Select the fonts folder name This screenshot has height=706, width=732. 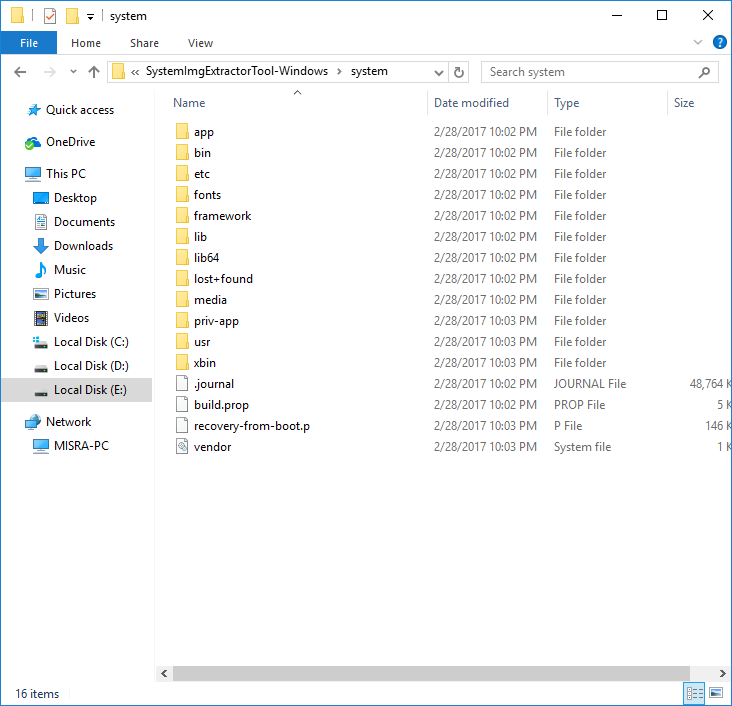(207, 195)
